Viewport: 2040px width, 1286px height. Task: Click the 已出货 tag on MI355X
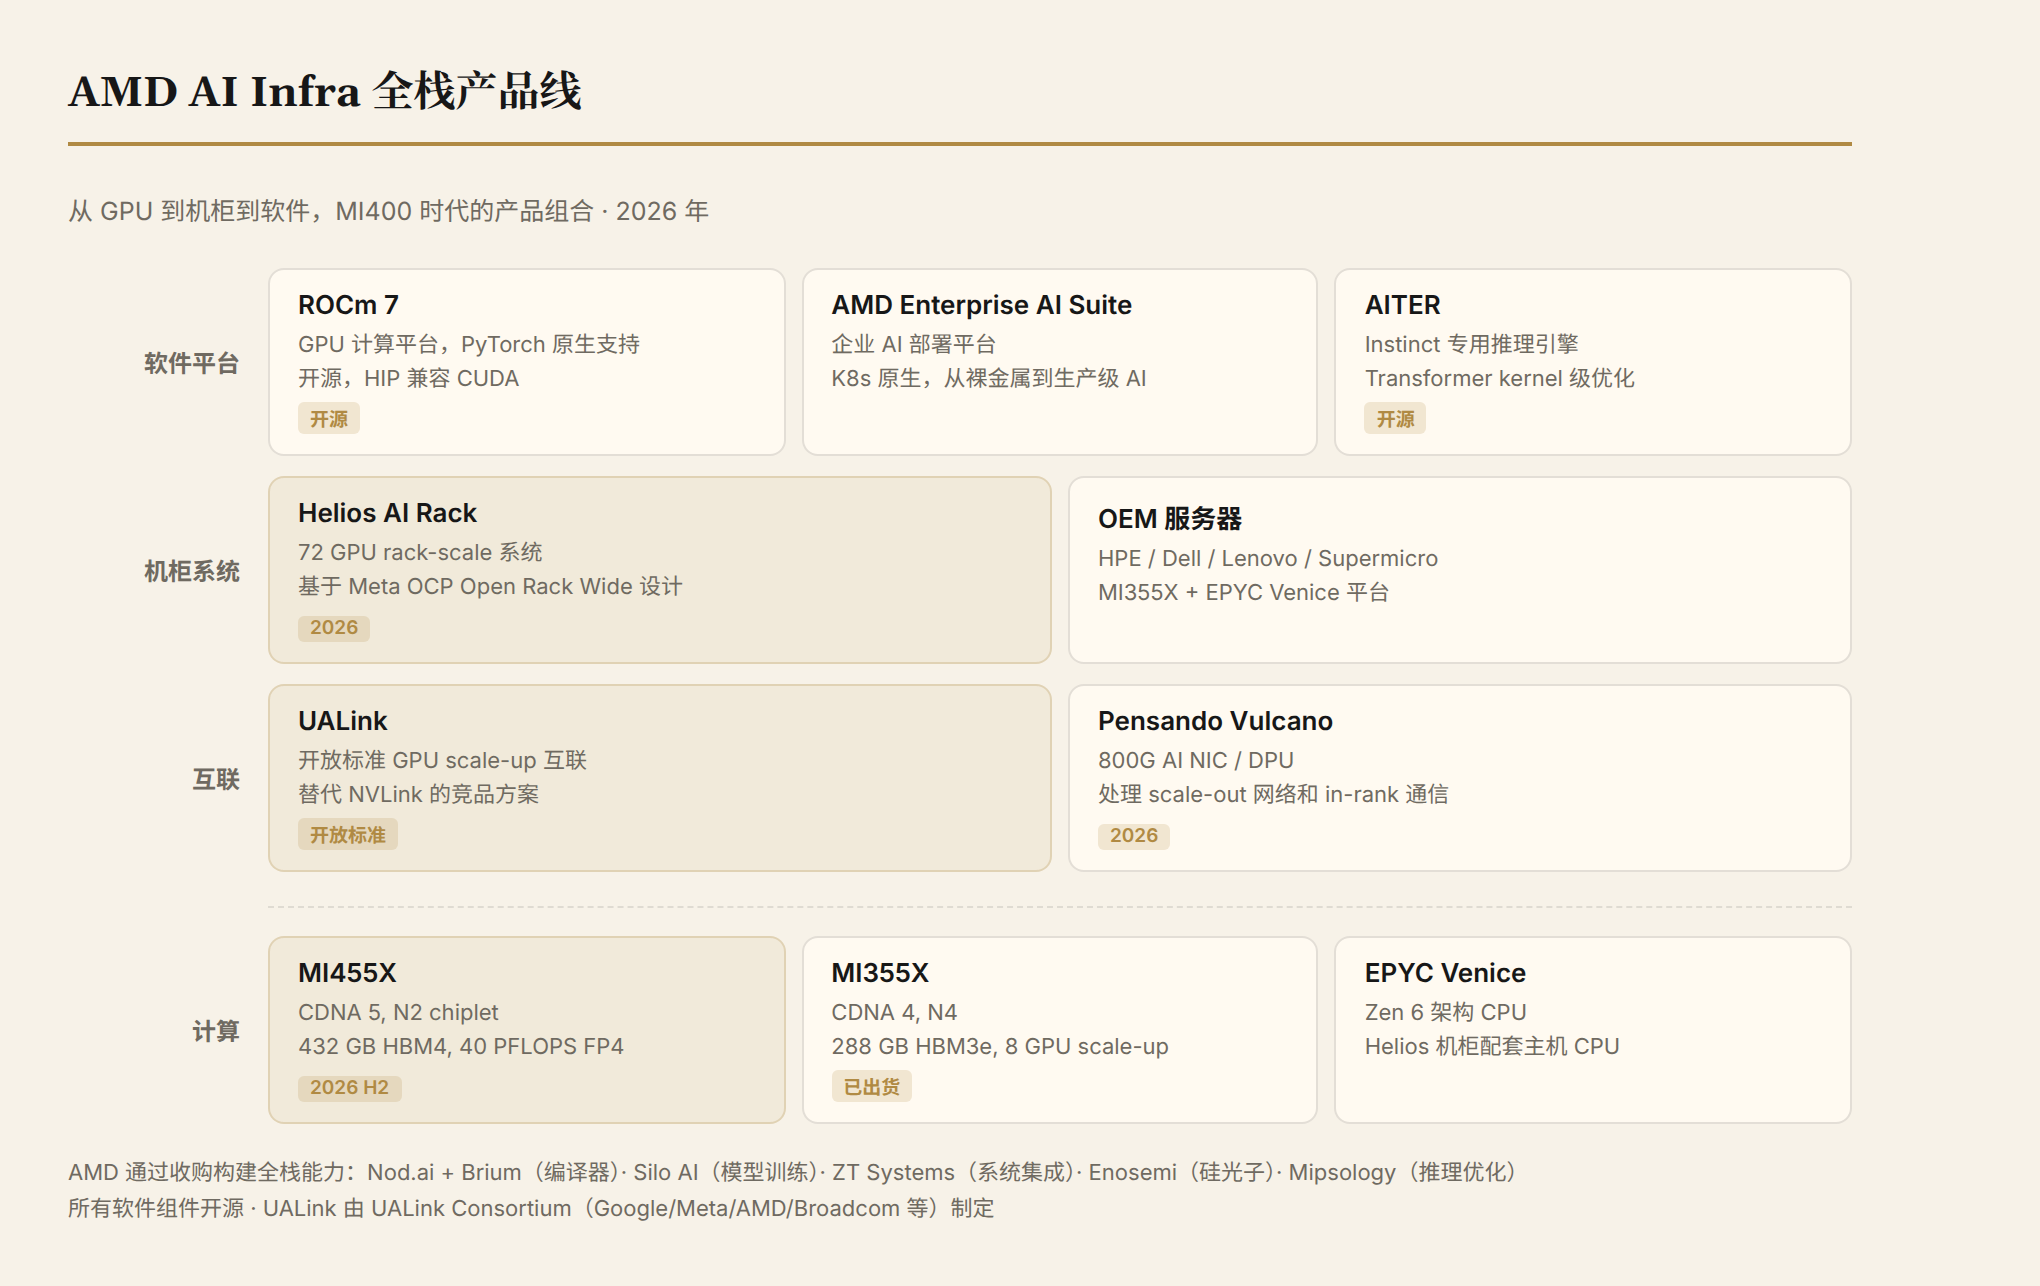[872, 1087]
